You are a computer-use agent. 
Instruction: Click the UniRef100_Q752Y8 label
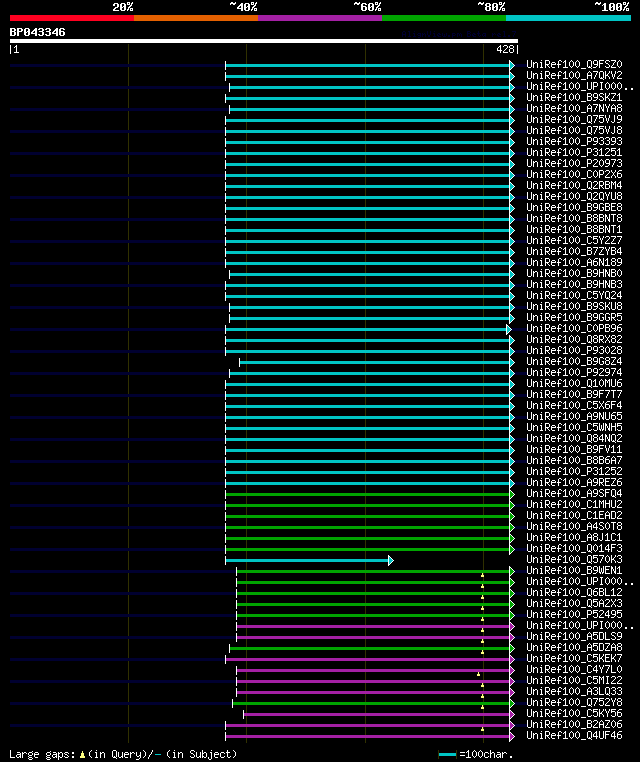coord(574,703)
